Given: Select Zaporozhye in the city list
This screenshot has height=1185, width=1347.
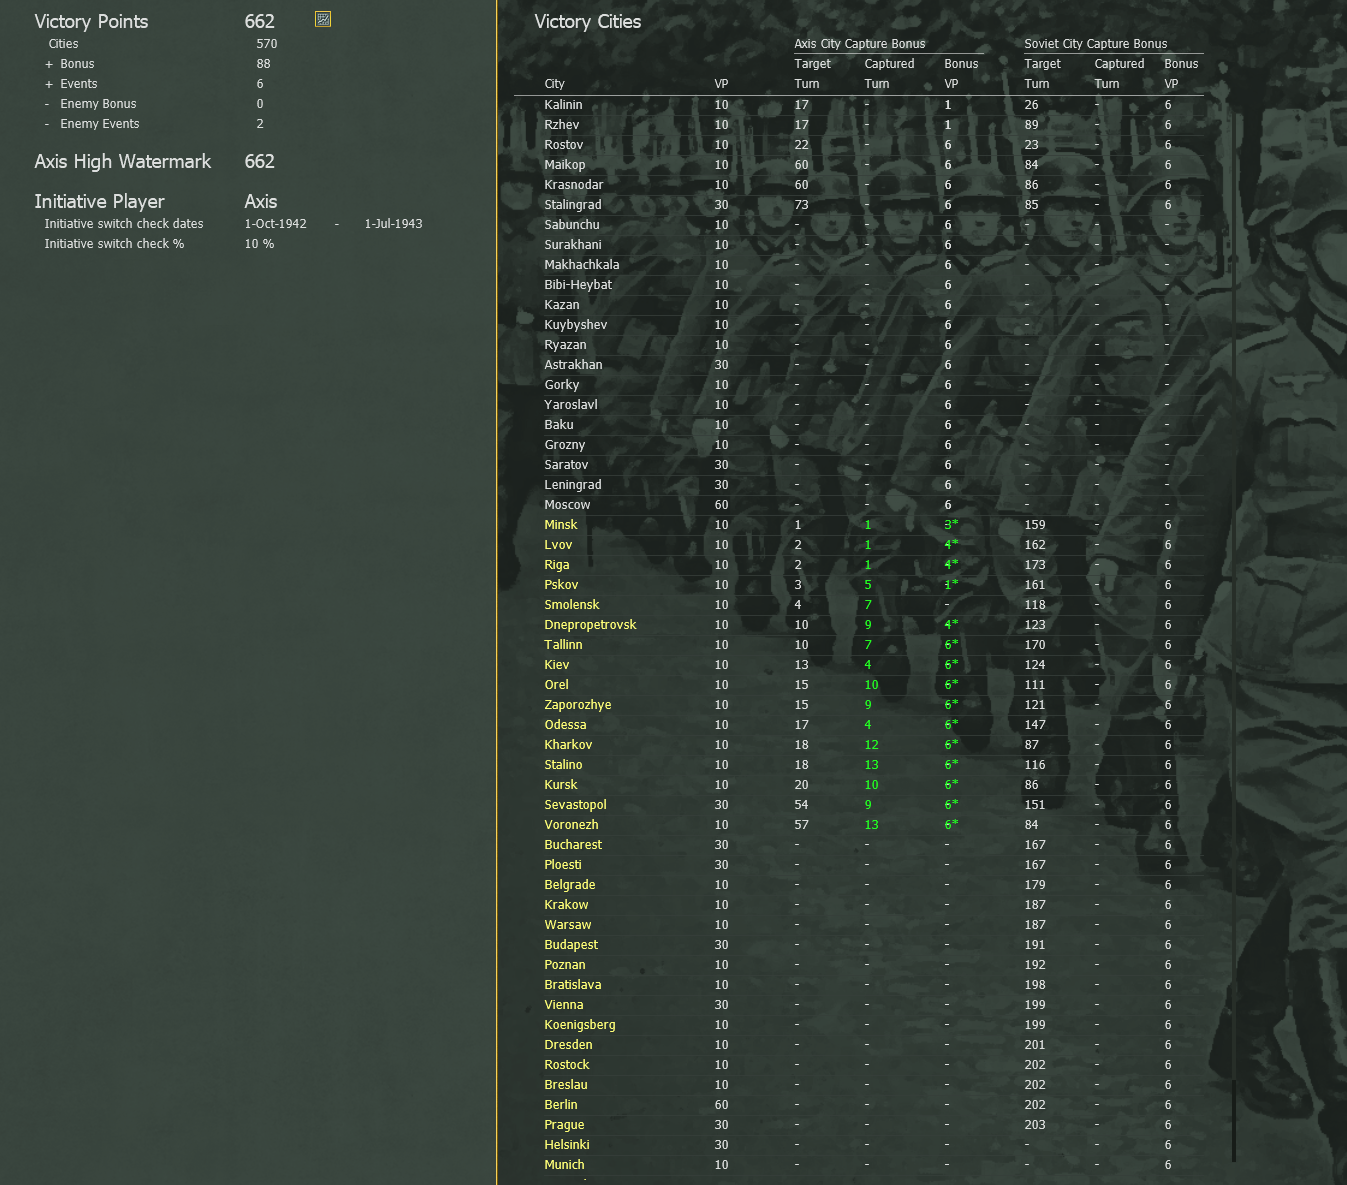Looking at the screenshot, I should coord(578,705).
